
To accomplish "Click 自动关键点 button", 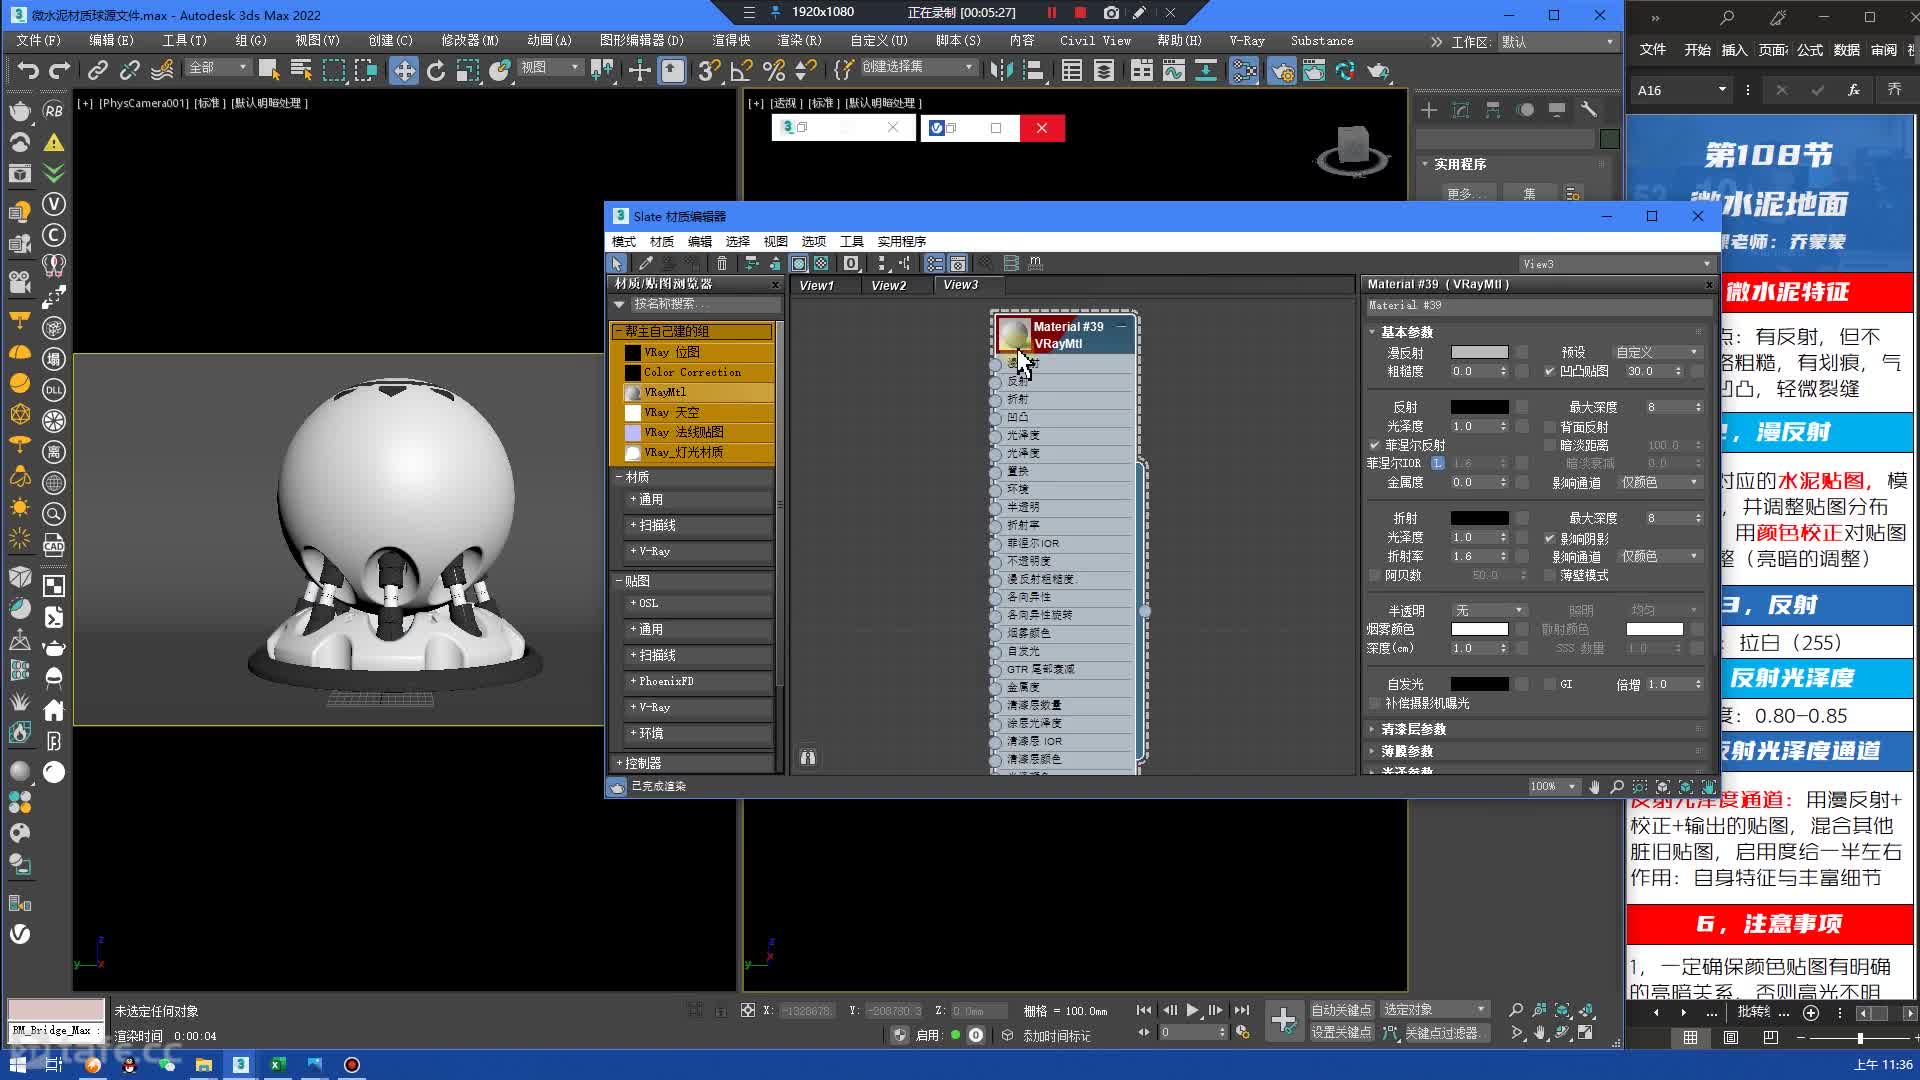I will click(1342, 1010).
